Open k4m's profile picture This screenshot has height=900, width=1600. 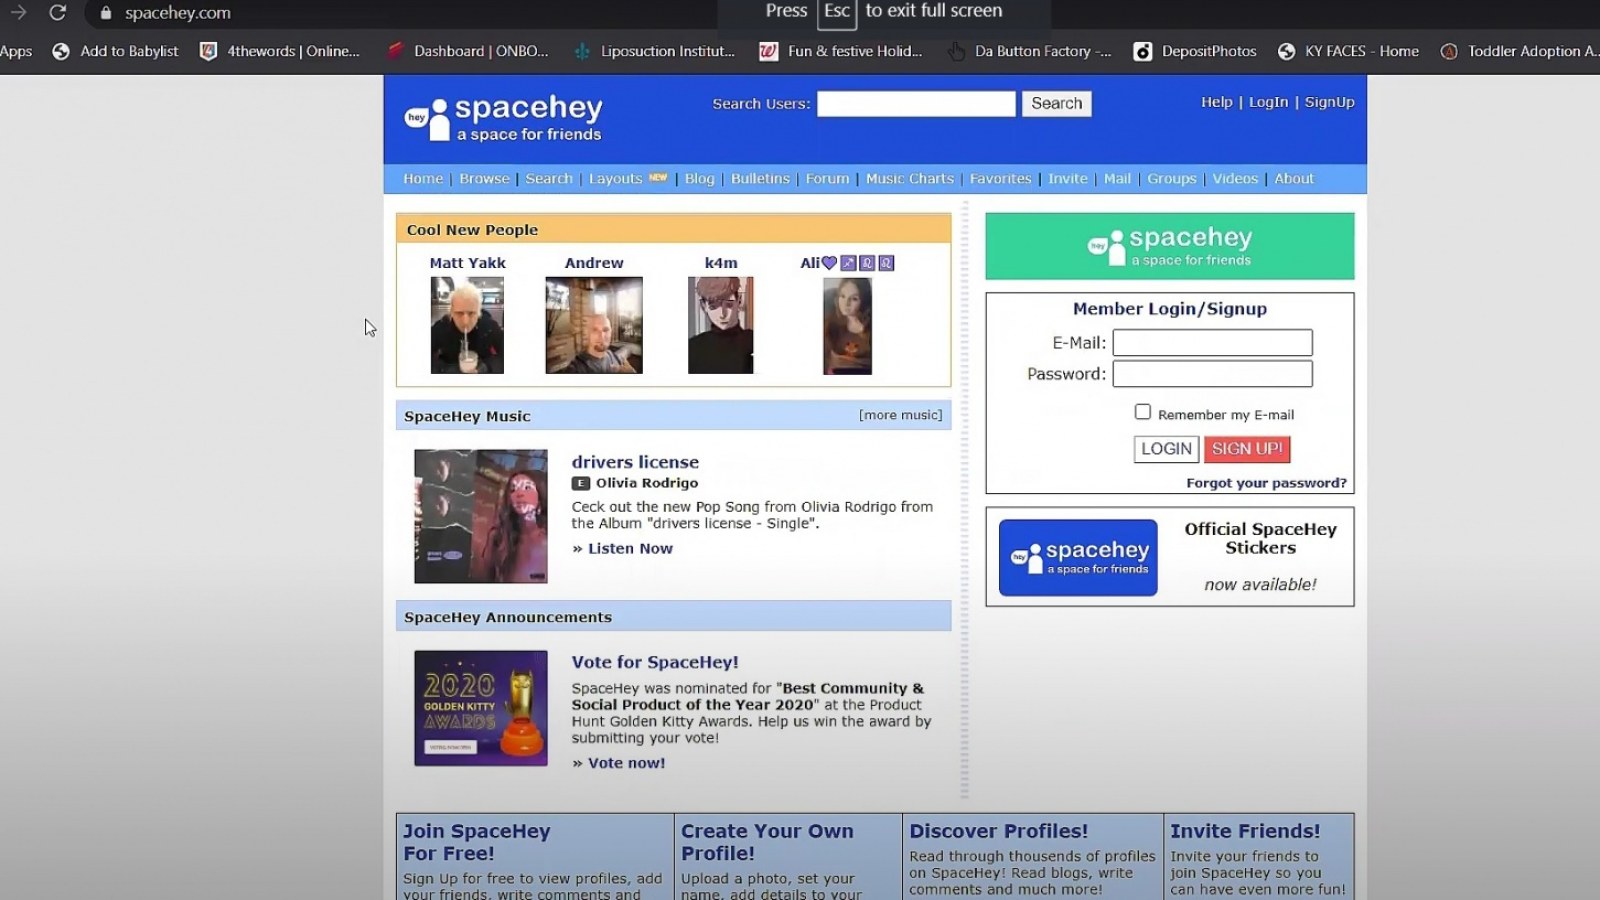point(720,325)
